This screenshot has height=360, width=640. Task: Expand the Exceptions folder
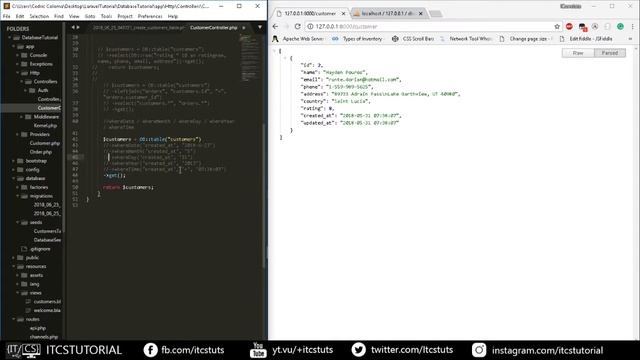pos(18,64)
